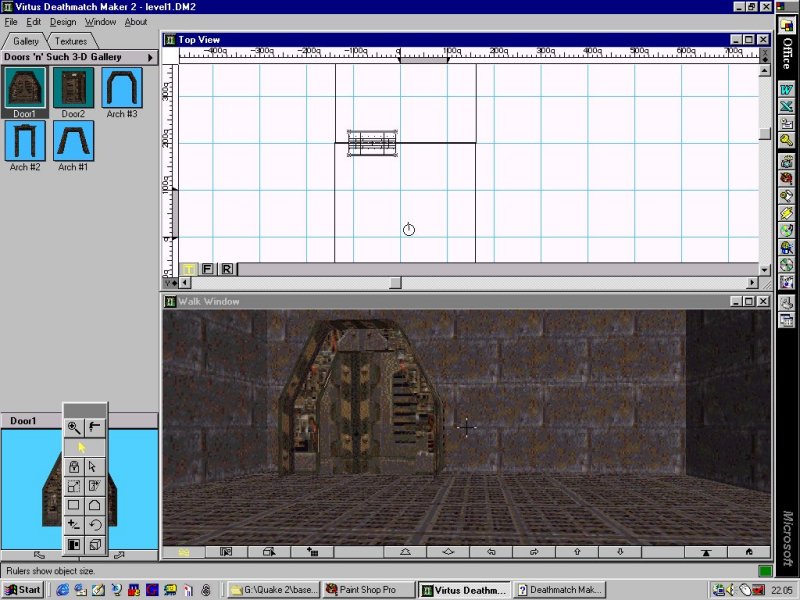
Task: Select the rotate tool
Action: point(94,524)
